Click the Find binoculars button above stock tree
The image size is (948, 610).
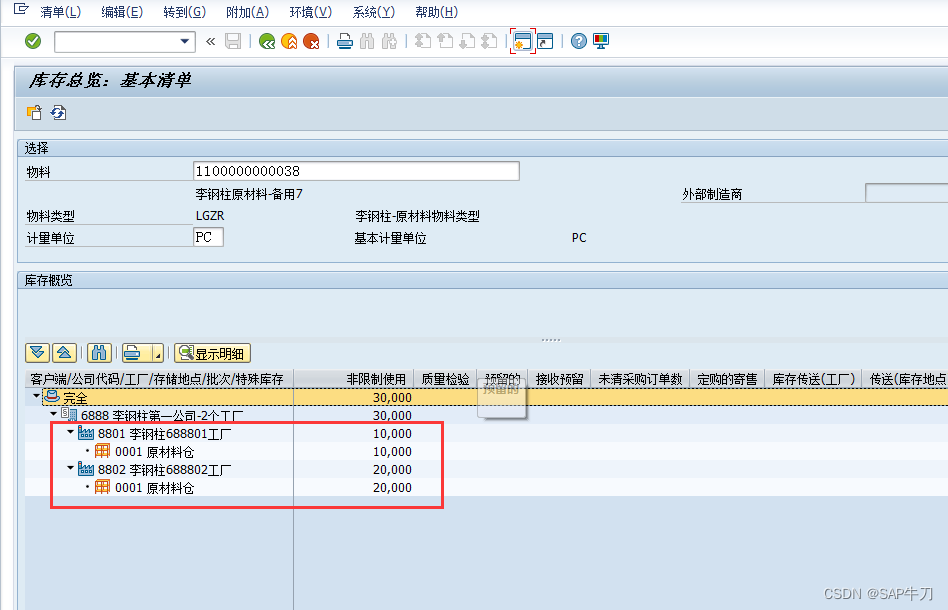point(99,353)
